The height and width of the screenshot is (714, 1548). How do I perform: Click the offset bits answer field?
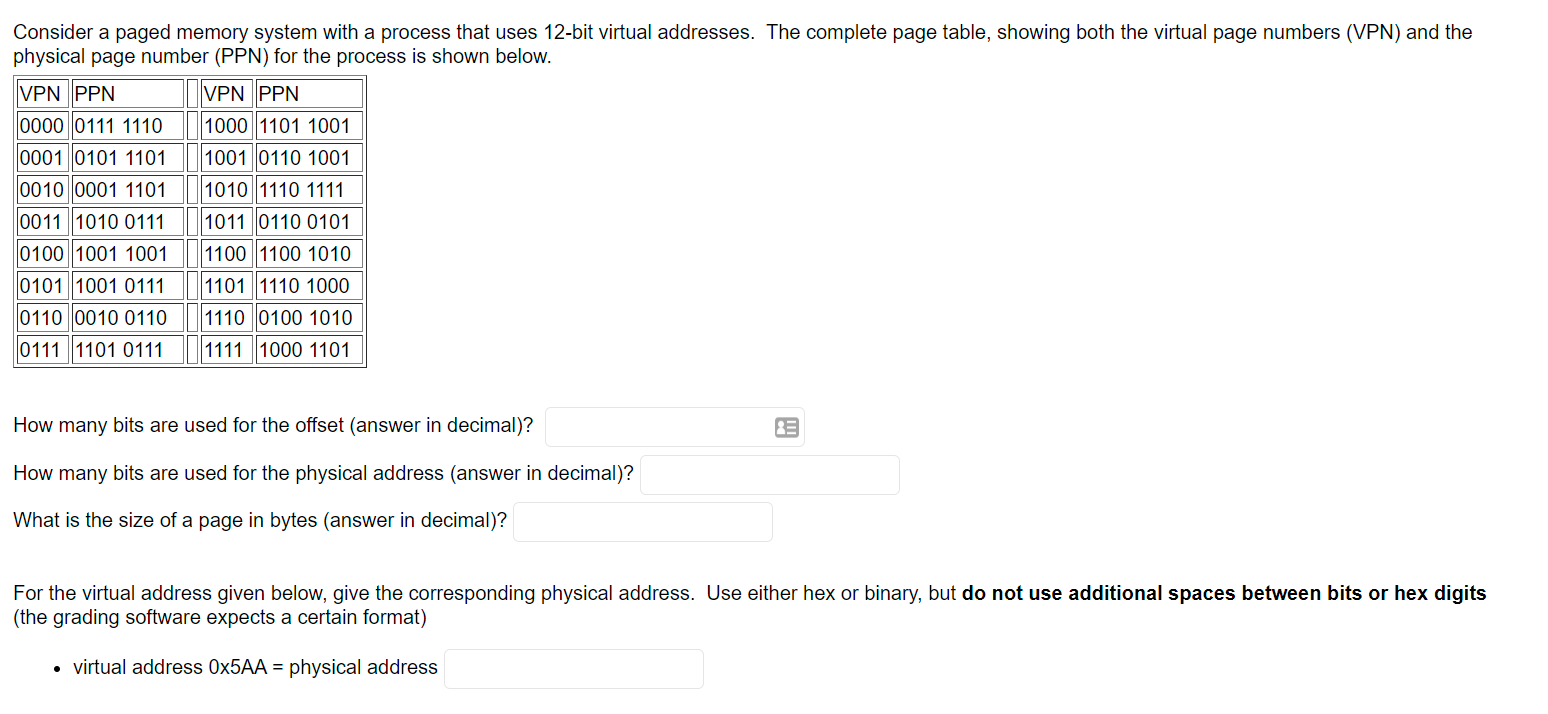[675, 427]
